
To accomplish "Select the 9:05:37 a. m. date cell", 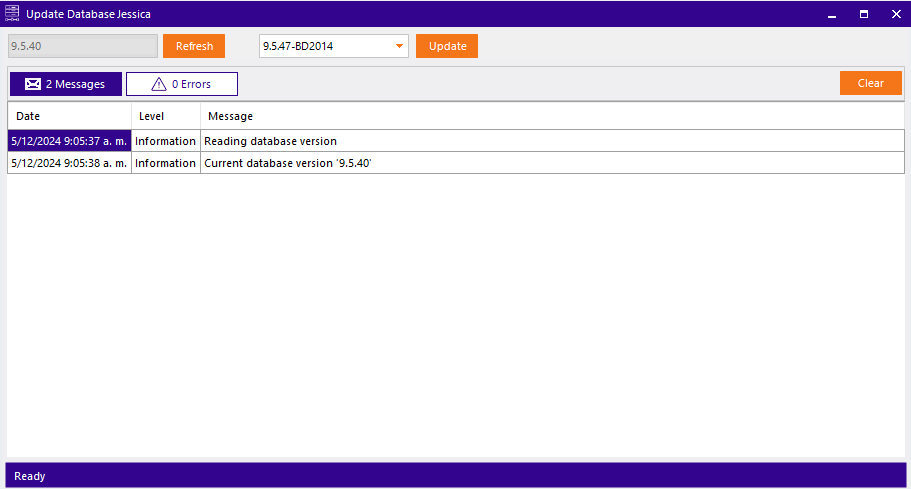I will [69, 141].
